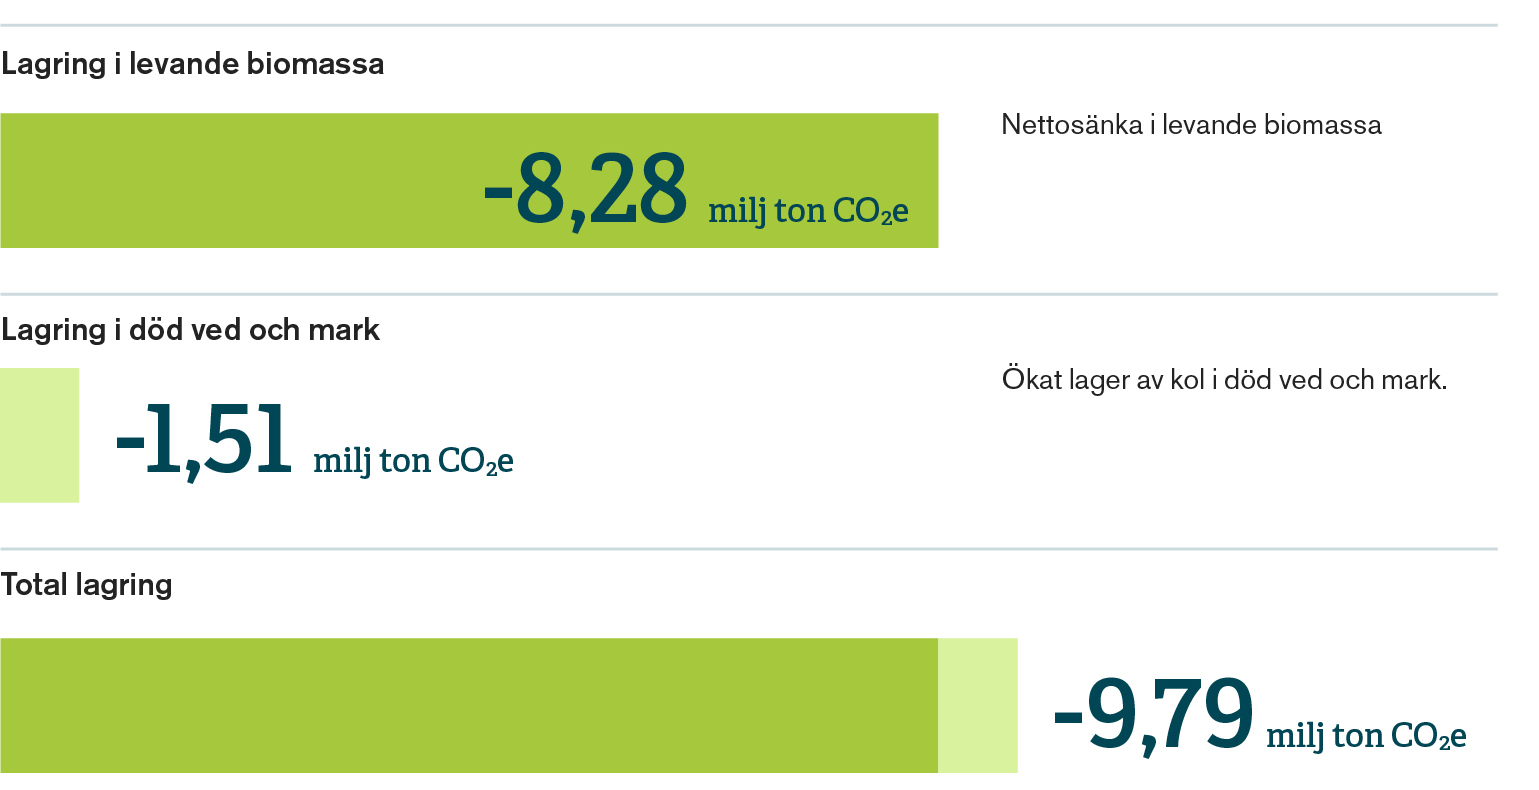
Task: Select the -8,28 value
Action: click(586, 190)
